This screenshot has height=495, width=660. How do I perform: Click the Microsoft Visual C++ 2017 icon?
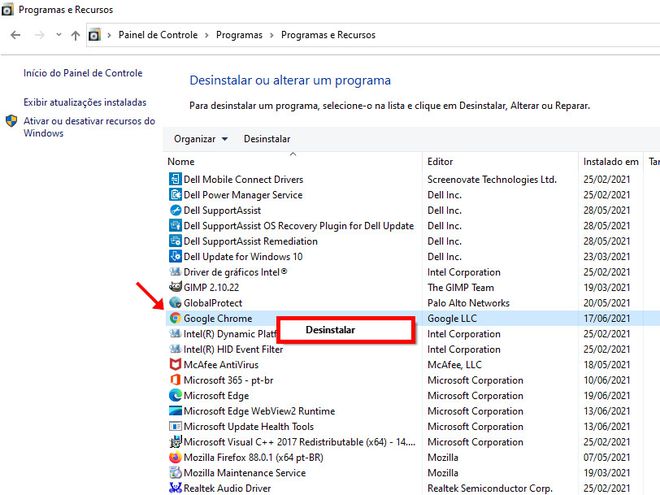175,442
